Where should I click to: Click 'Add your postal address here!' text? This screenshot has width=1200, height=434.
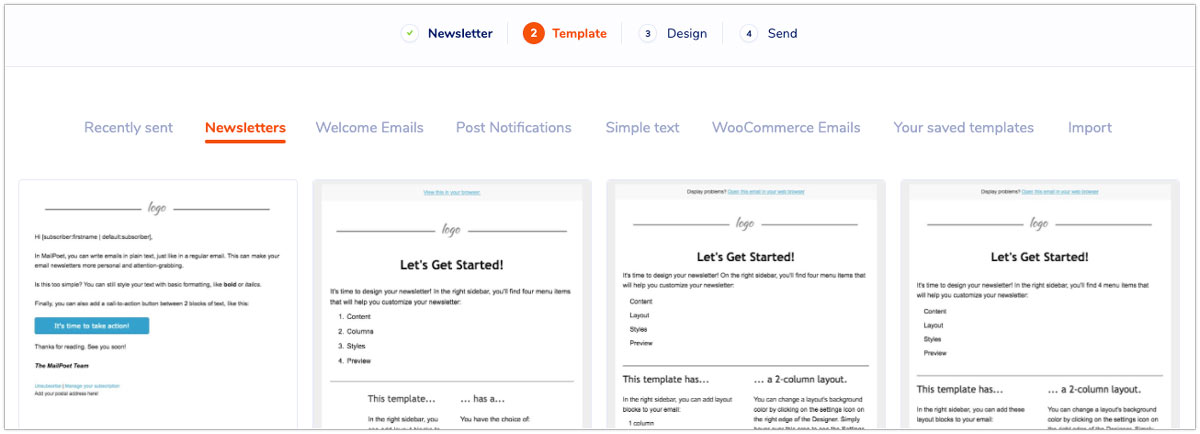[66, 393]
